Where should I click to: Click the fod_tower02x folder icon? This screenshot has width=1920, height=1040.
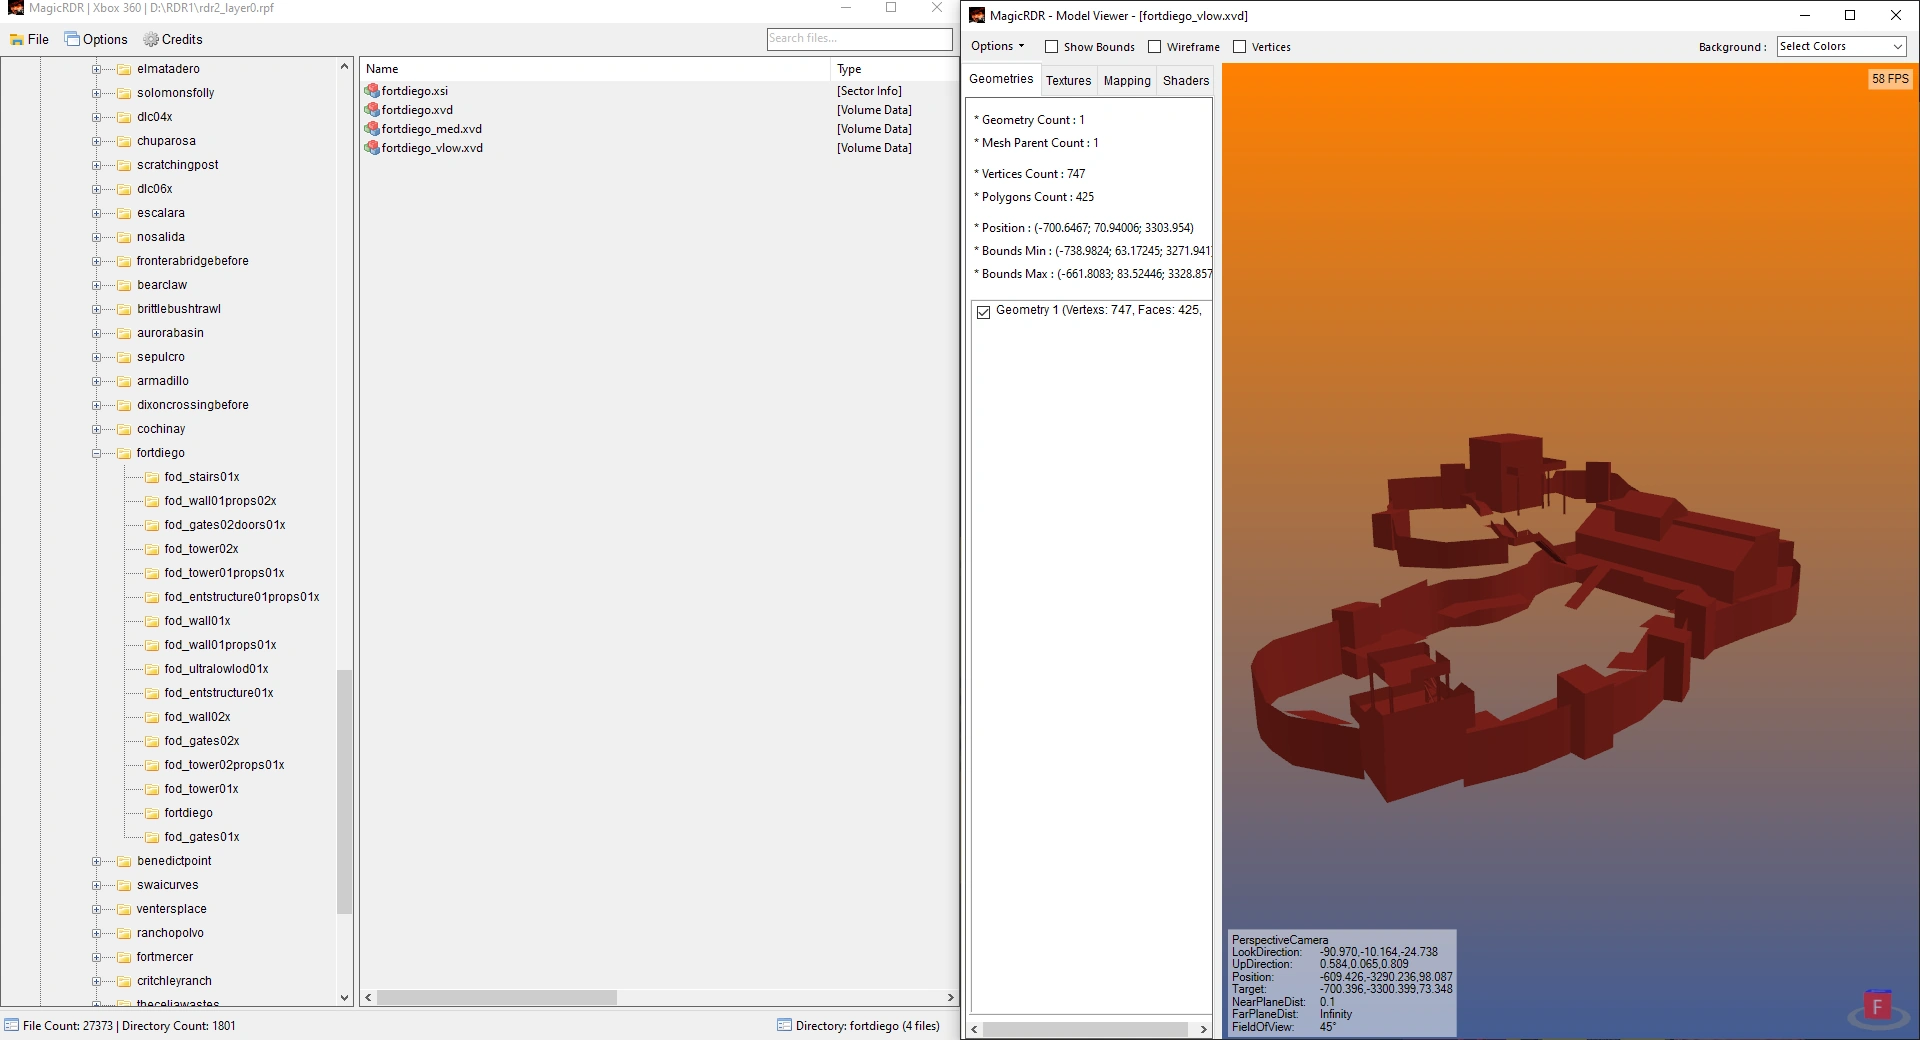(152, 549)
